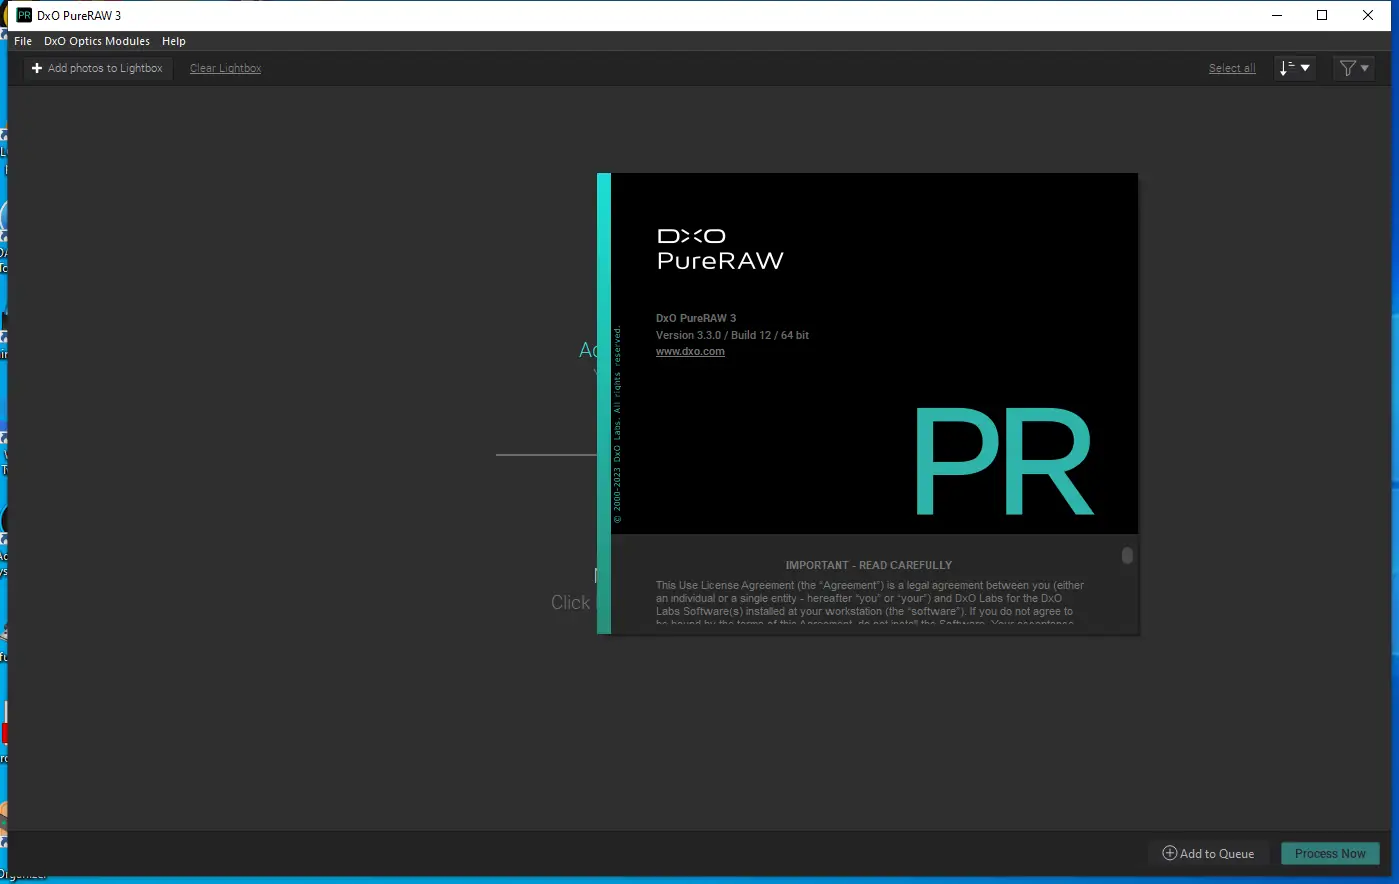
Task: Click the Add to Queue button
Action: [x=1208, y=853]
